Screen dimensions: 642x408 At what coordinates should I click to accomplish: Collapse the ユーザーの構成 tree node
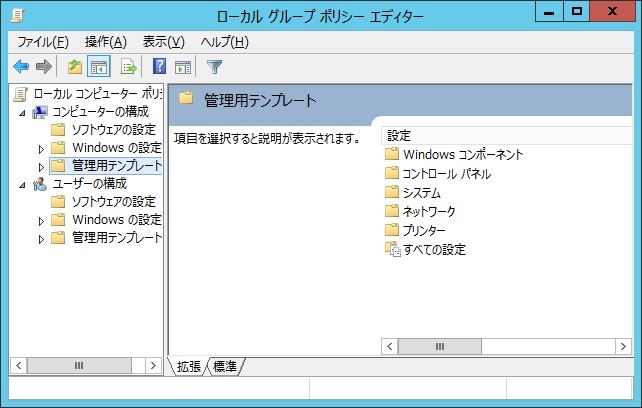pyautogui.click(x=22, y=185)
